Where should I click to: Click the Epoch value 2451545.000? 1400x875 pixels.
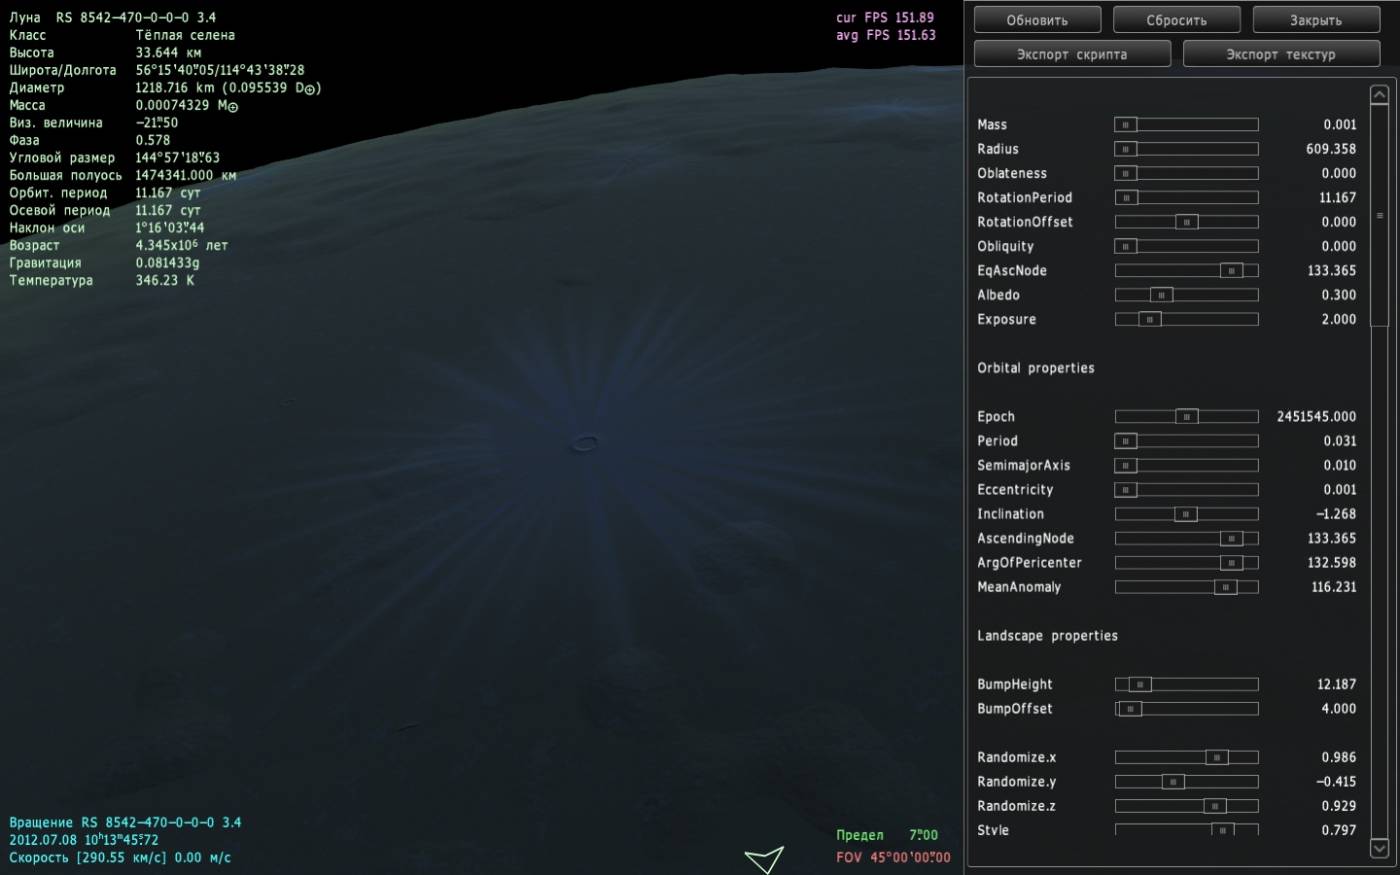point(1317,417)
